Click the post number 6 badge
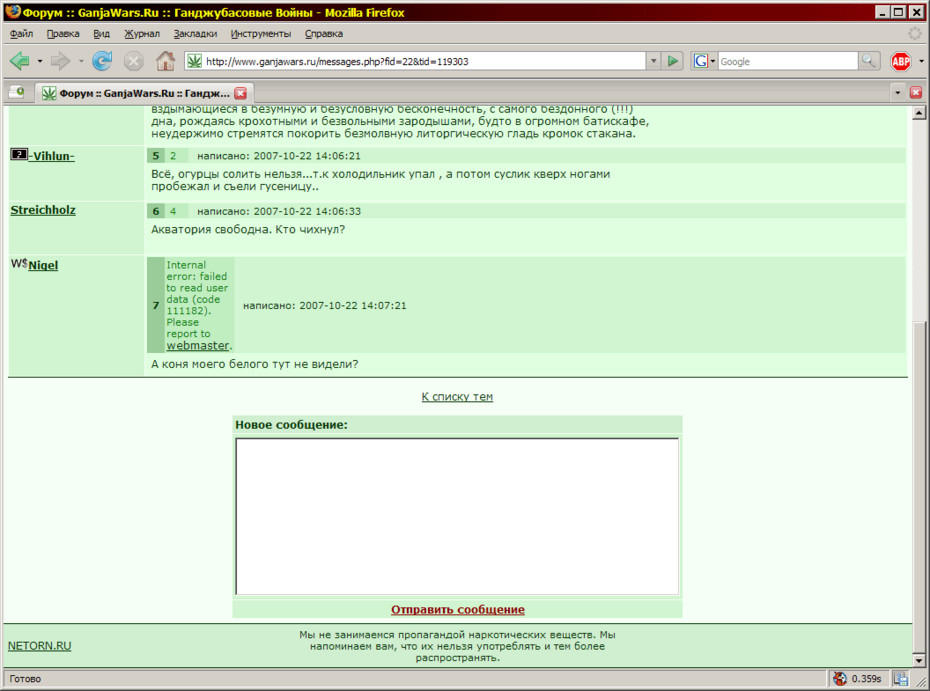Screen dimensions: 930x691 tap(155, 211)
